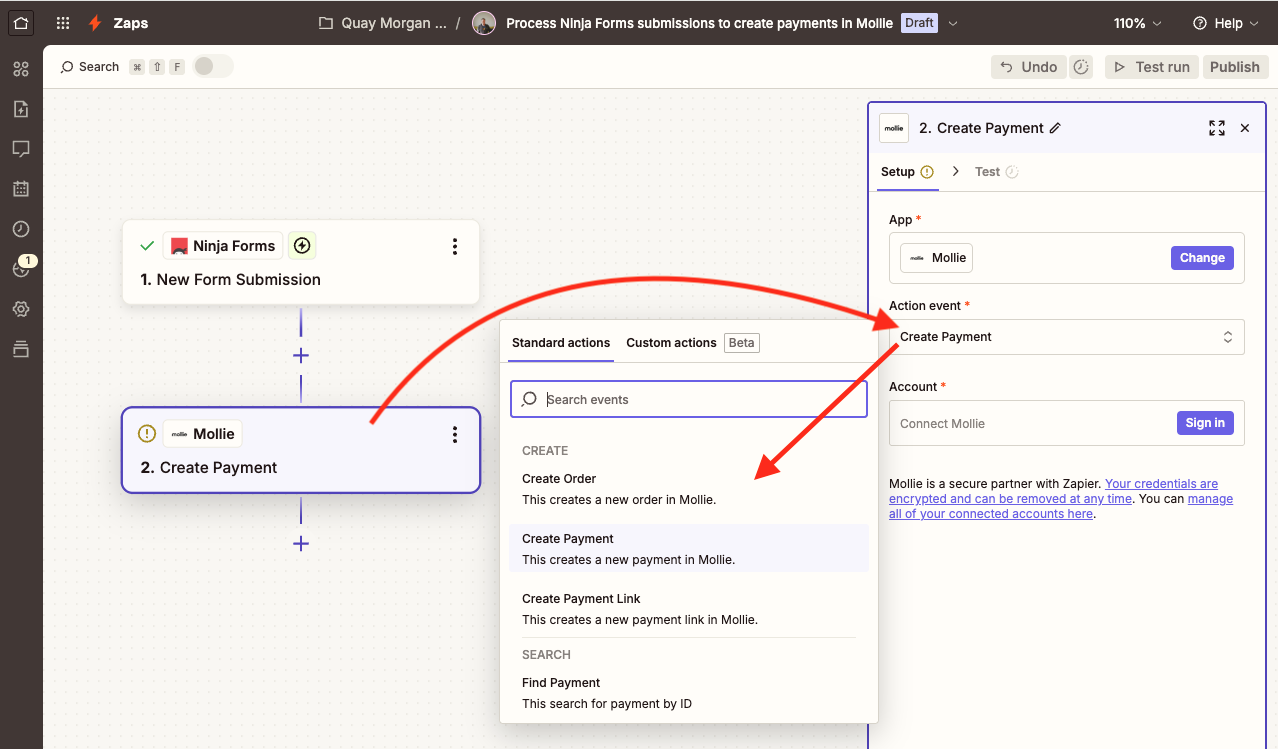The width and height of the screenshot is (1278, 749).
Task: Open the apps grid launcher
Action: [63, 23]
